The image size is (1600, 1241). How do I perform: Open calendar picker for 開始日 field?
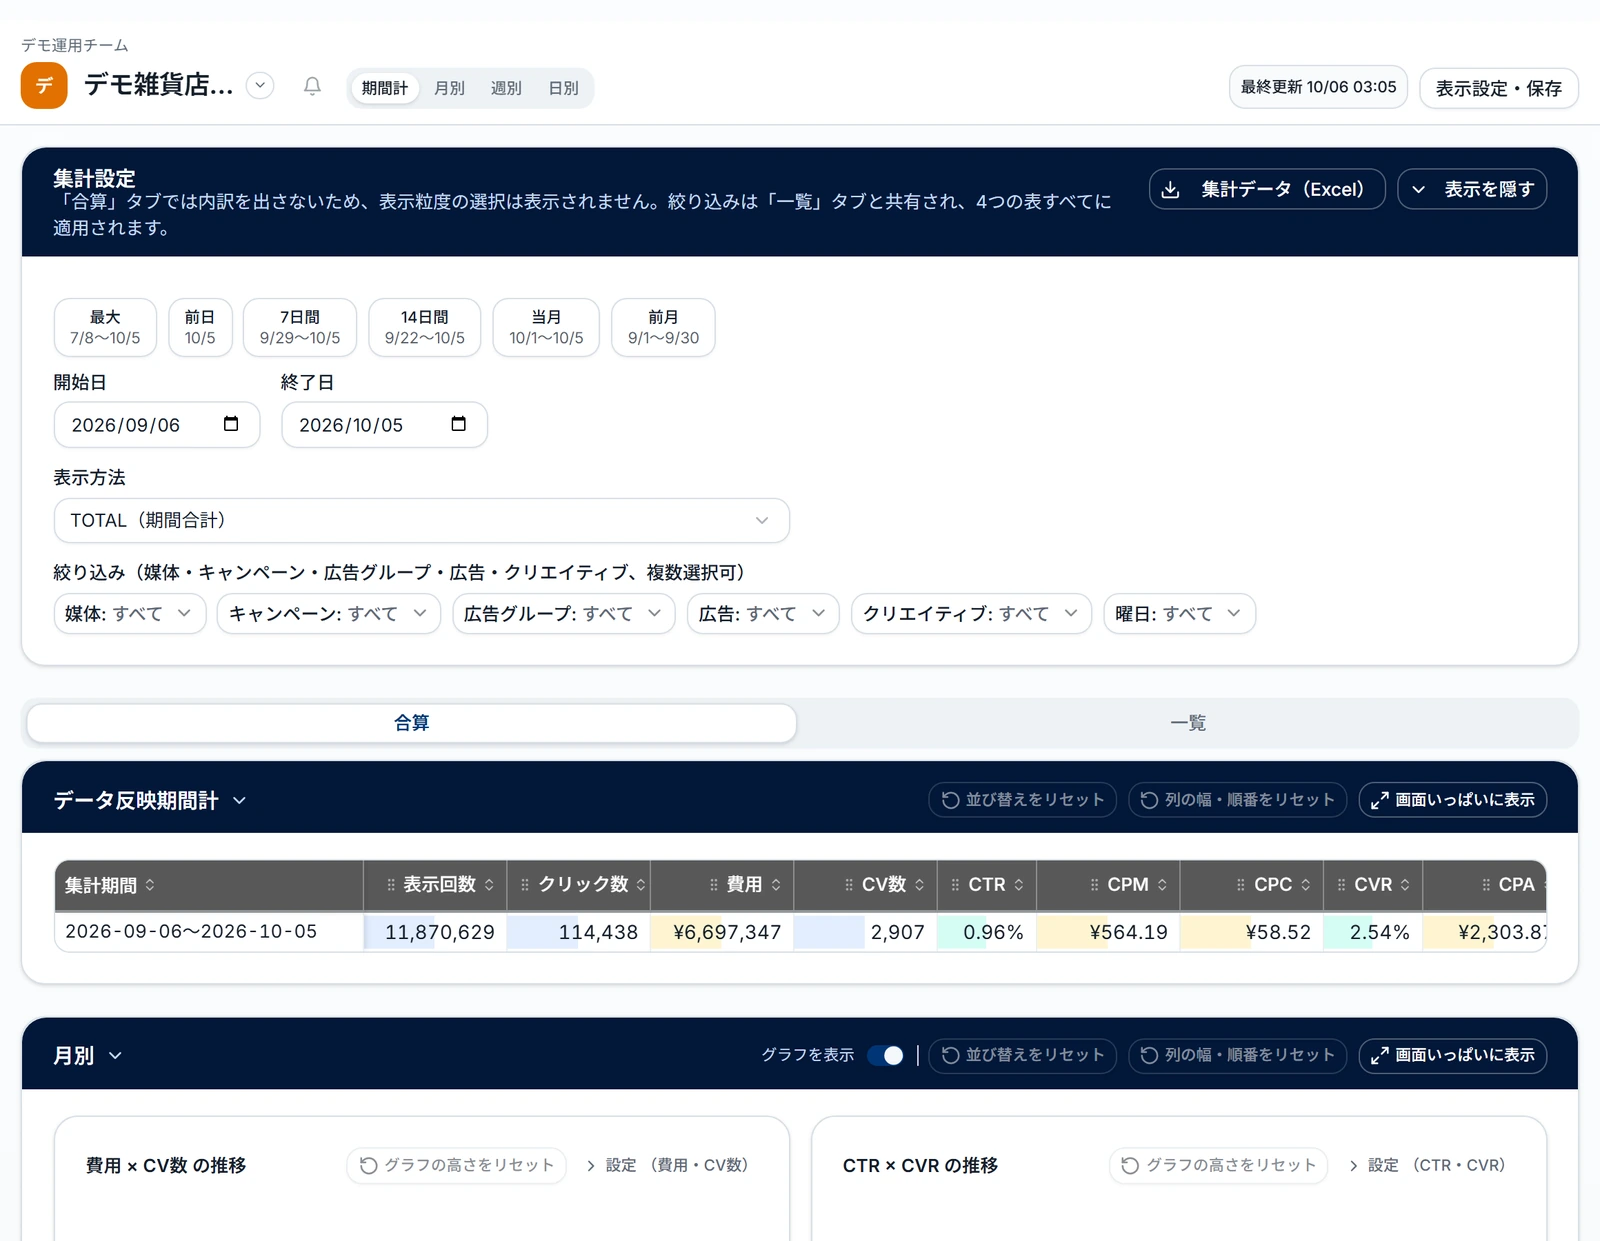click(231, 424)
